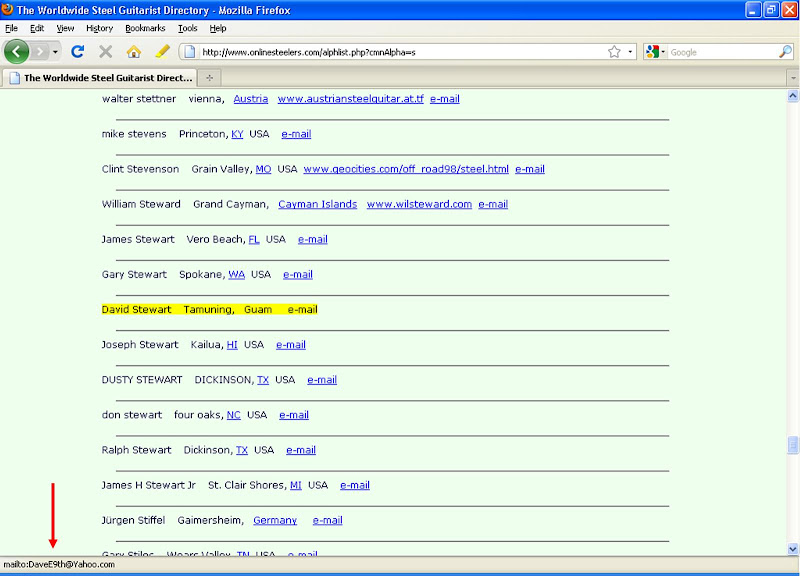The image size is (800, 576).
Task: Visit www.austriansteelguitar.at.tf link
Action: [351, 99]
